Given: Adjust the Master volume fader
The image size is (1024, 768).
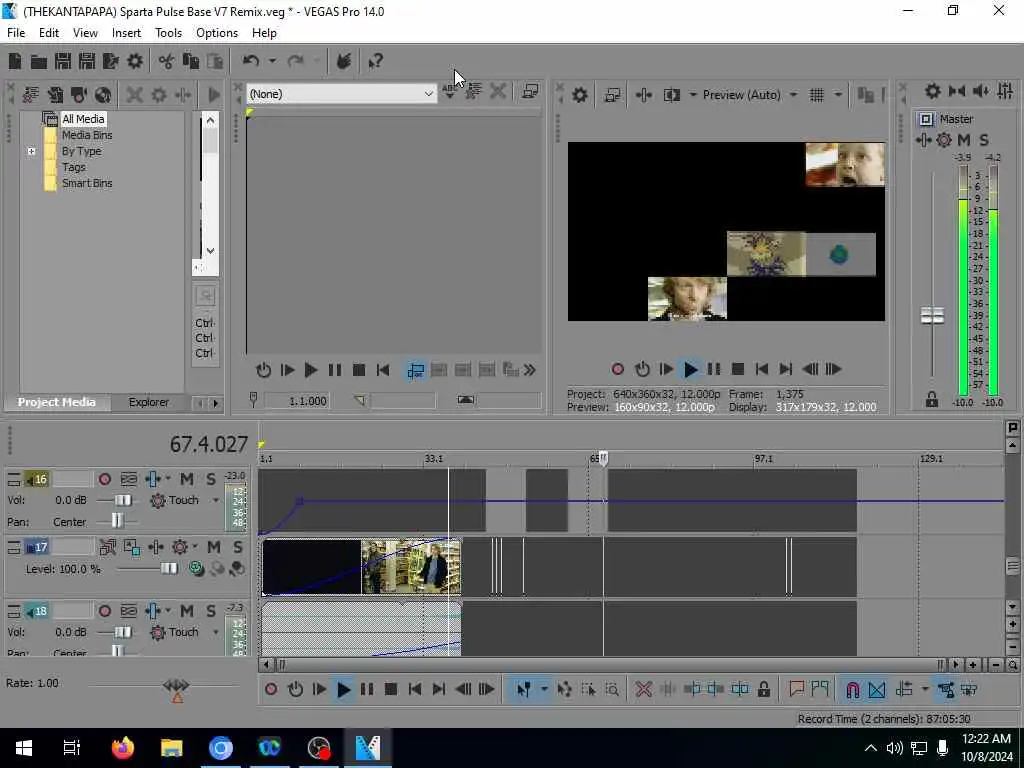Looking at the screenshot, I should coord(932,316).
